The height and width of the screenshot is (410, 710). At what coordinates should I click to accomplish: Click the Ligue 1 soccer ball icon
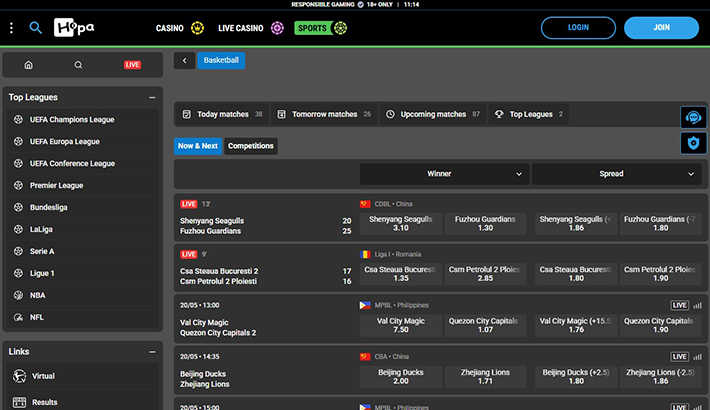(x=18, y=273)
